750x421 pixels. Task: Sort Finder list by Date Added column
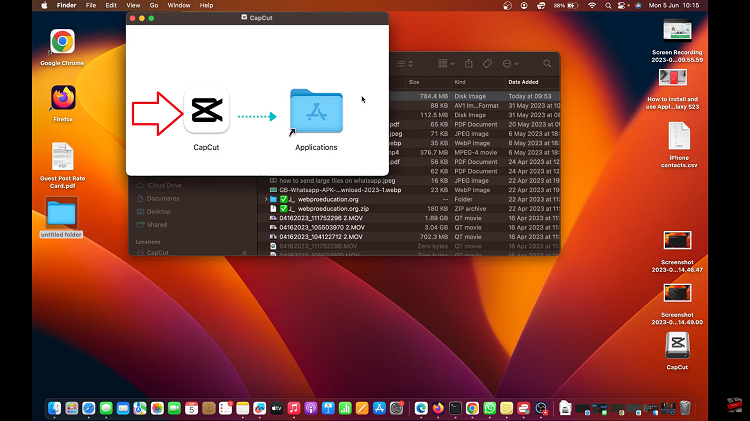tap(523, 82)
